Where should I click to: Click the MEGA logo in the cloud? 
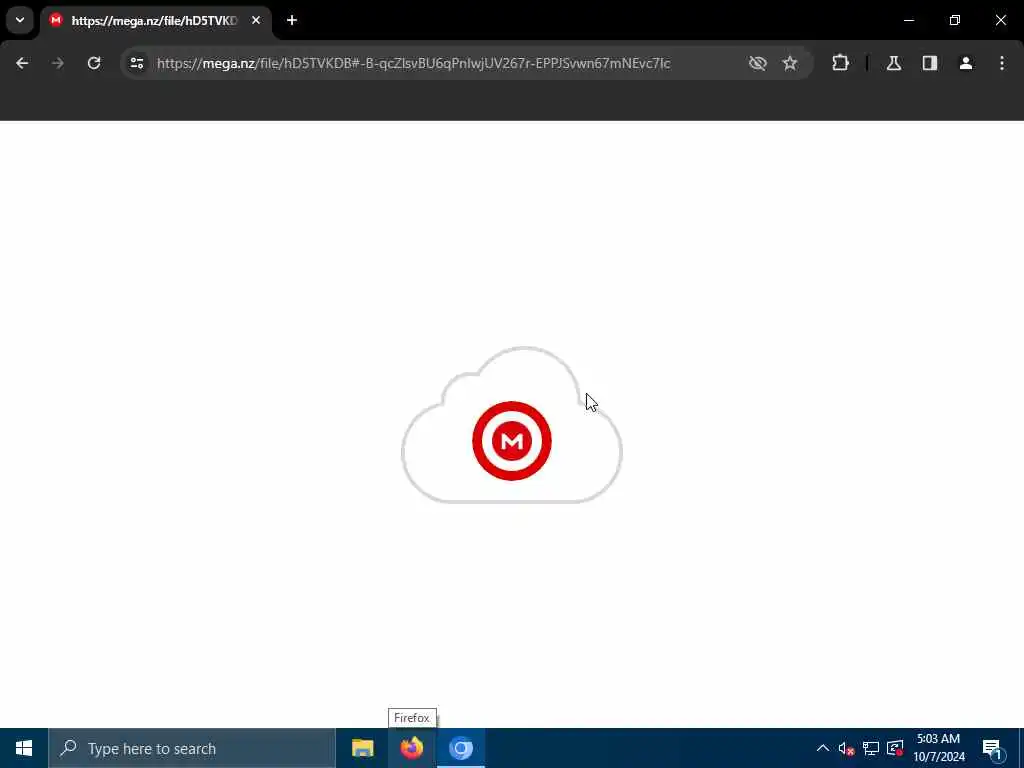coord(512,441)
